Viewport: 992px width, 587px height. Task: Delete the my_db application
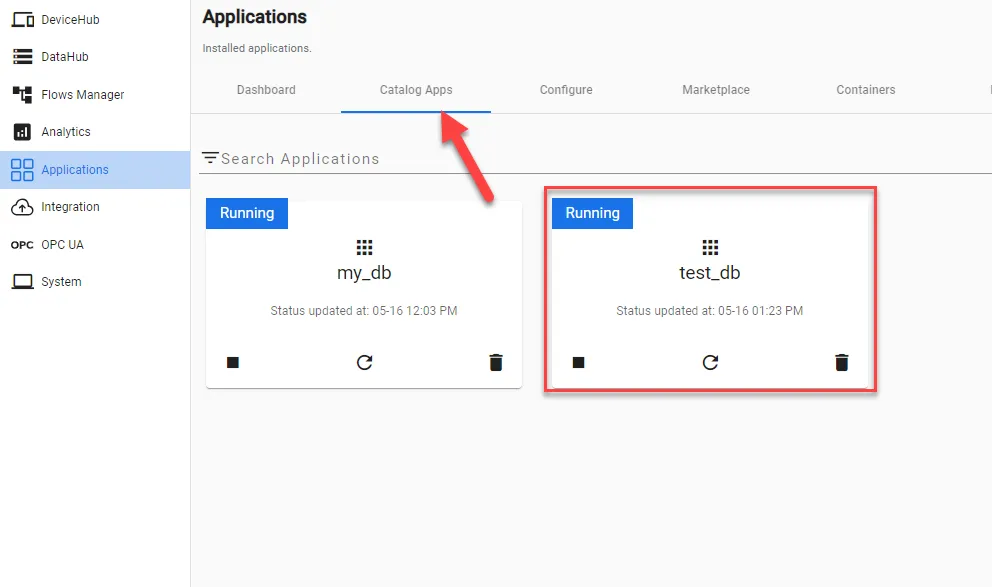pyautogui.click(x=496, y=362)
